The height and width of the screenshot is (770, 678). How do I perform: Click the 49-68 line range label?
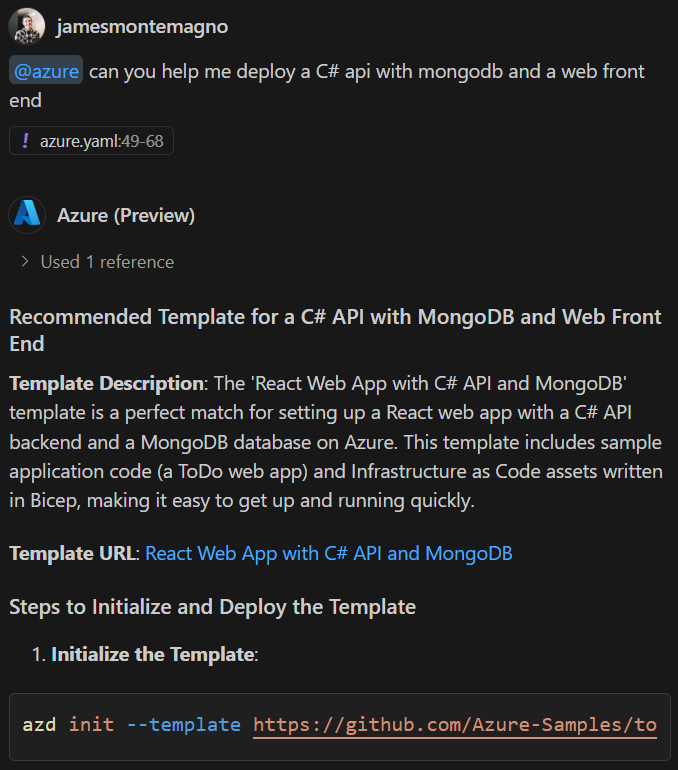(x=142, y=141)
